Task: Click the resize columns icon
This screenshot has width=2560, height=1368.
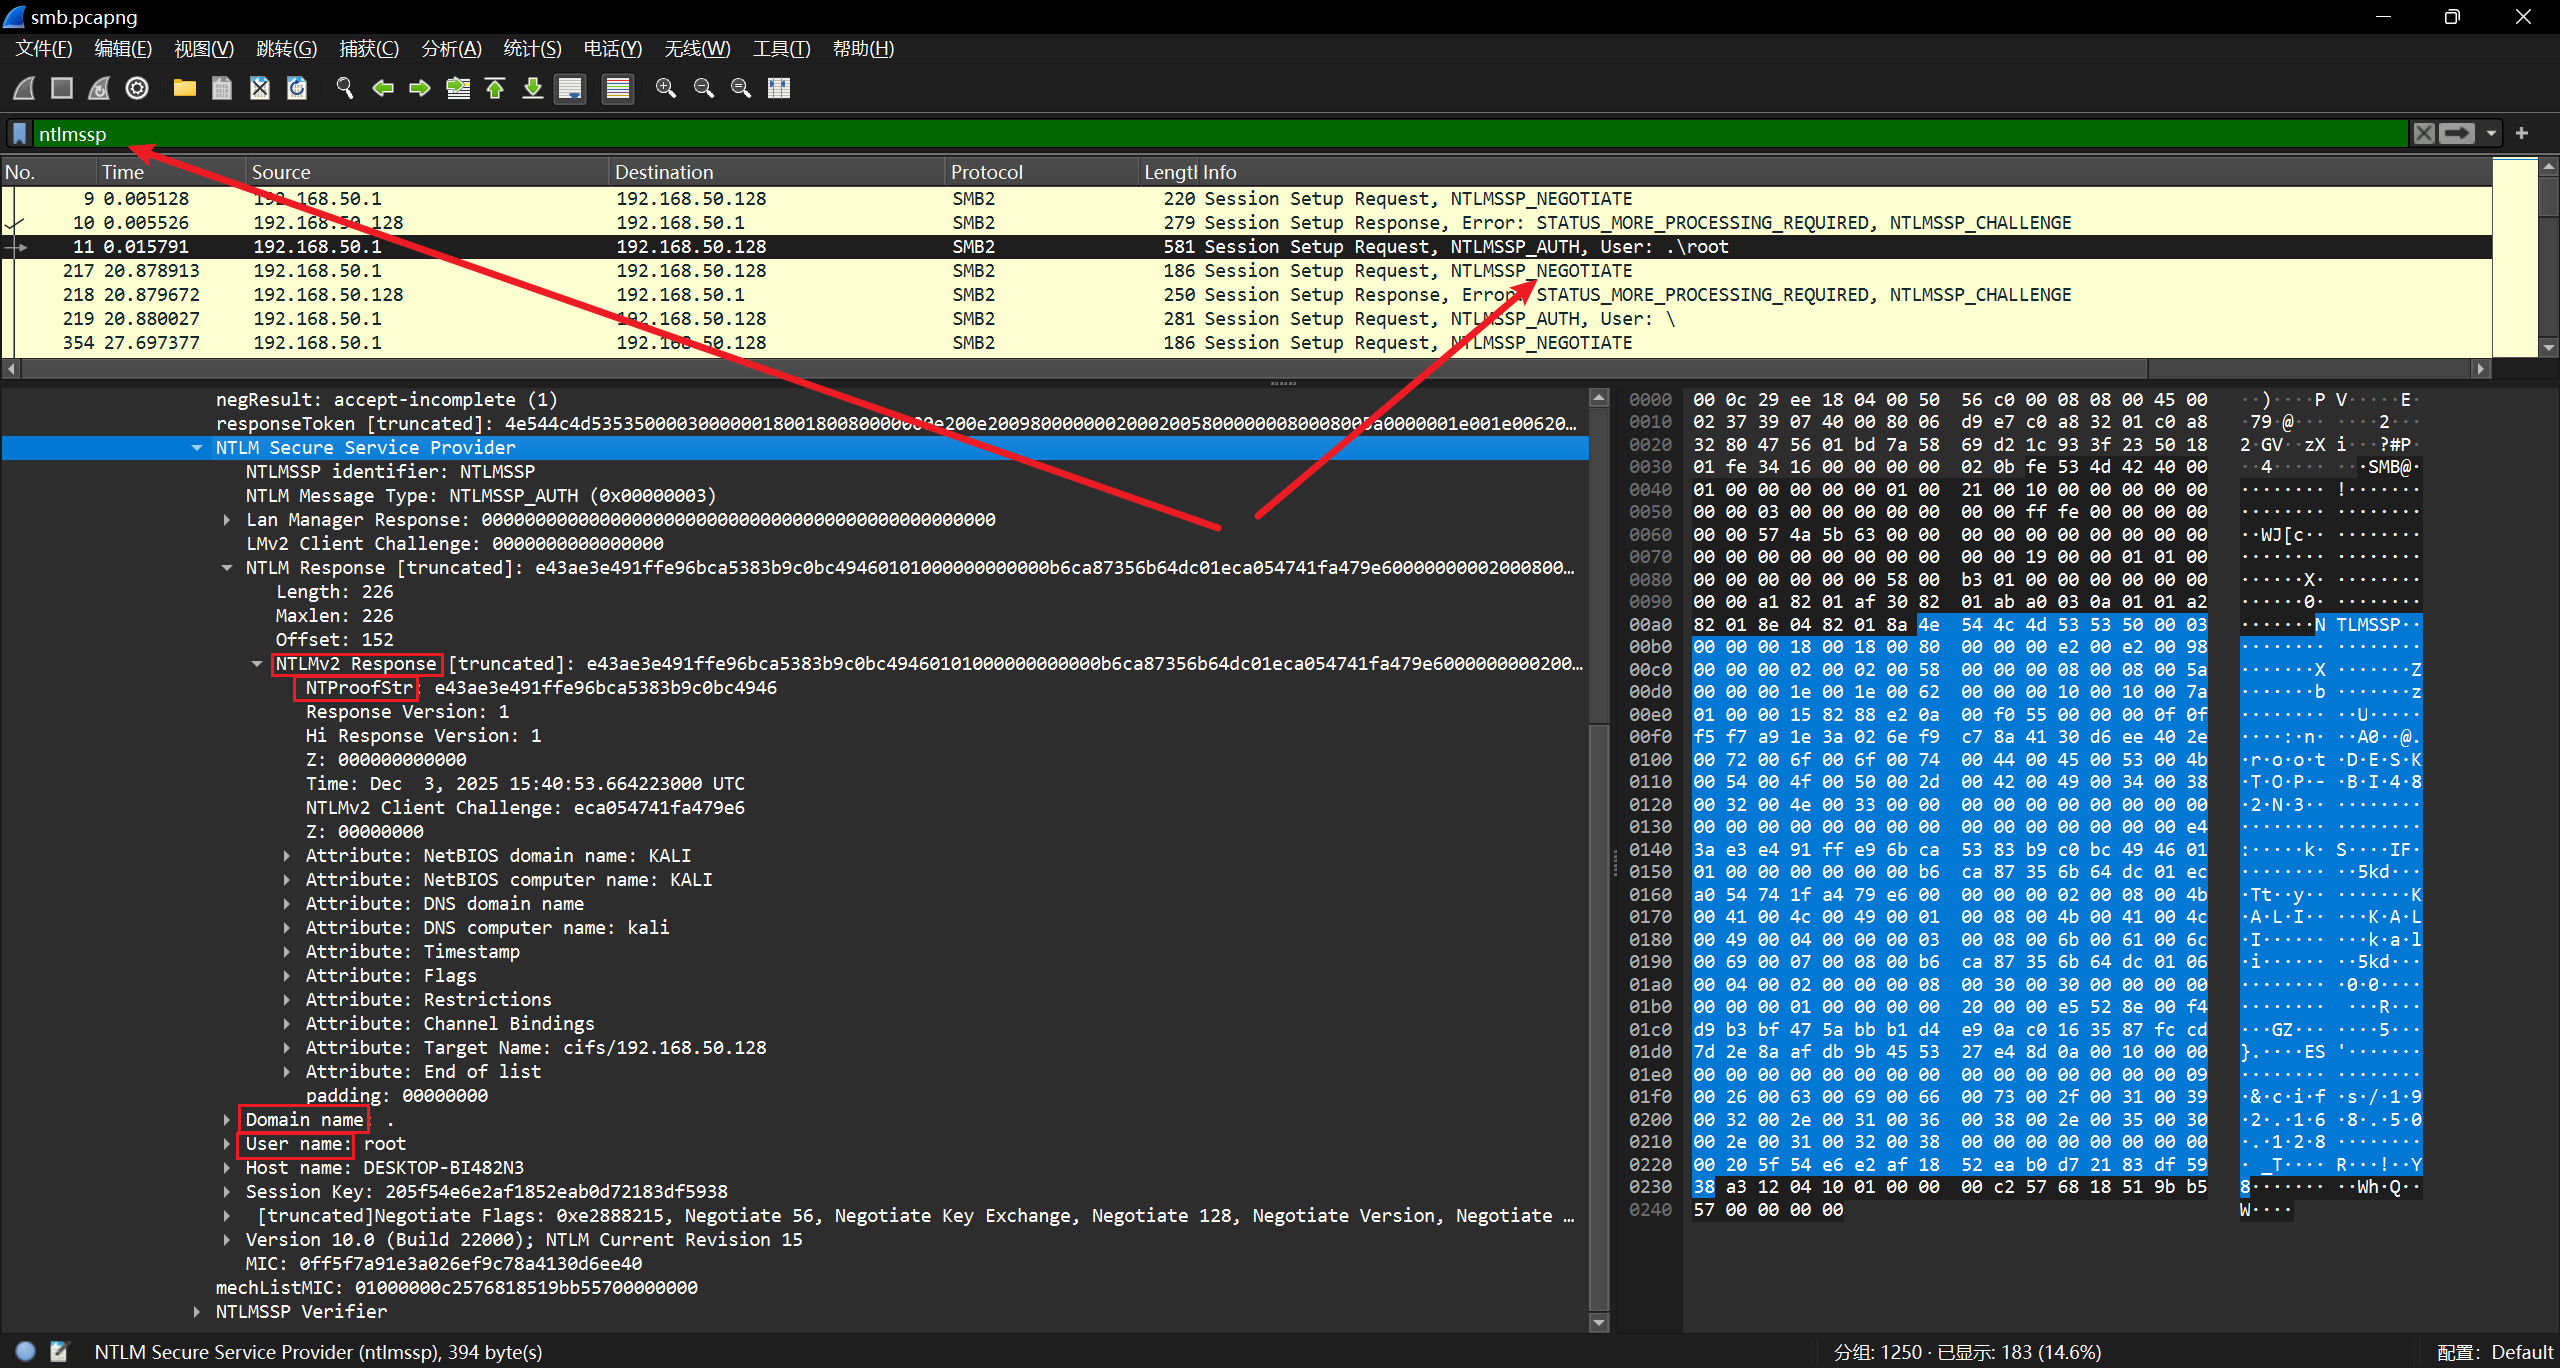Action: click(779, 88)
